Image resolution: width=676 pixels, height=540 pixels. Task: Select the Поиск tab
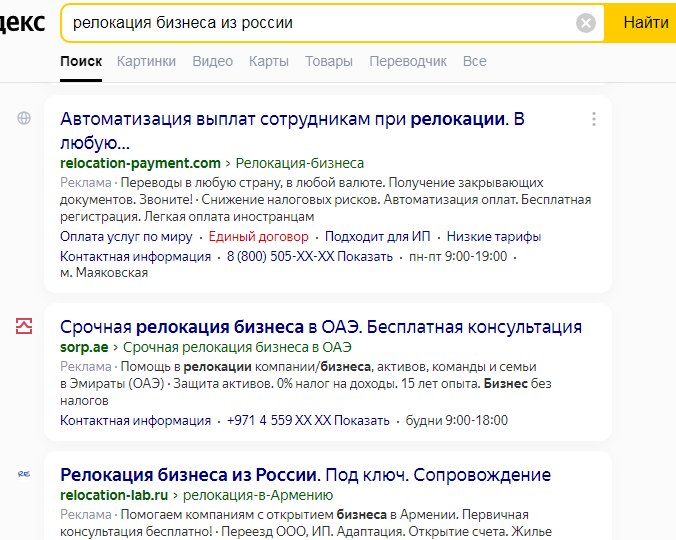[81, 61]
